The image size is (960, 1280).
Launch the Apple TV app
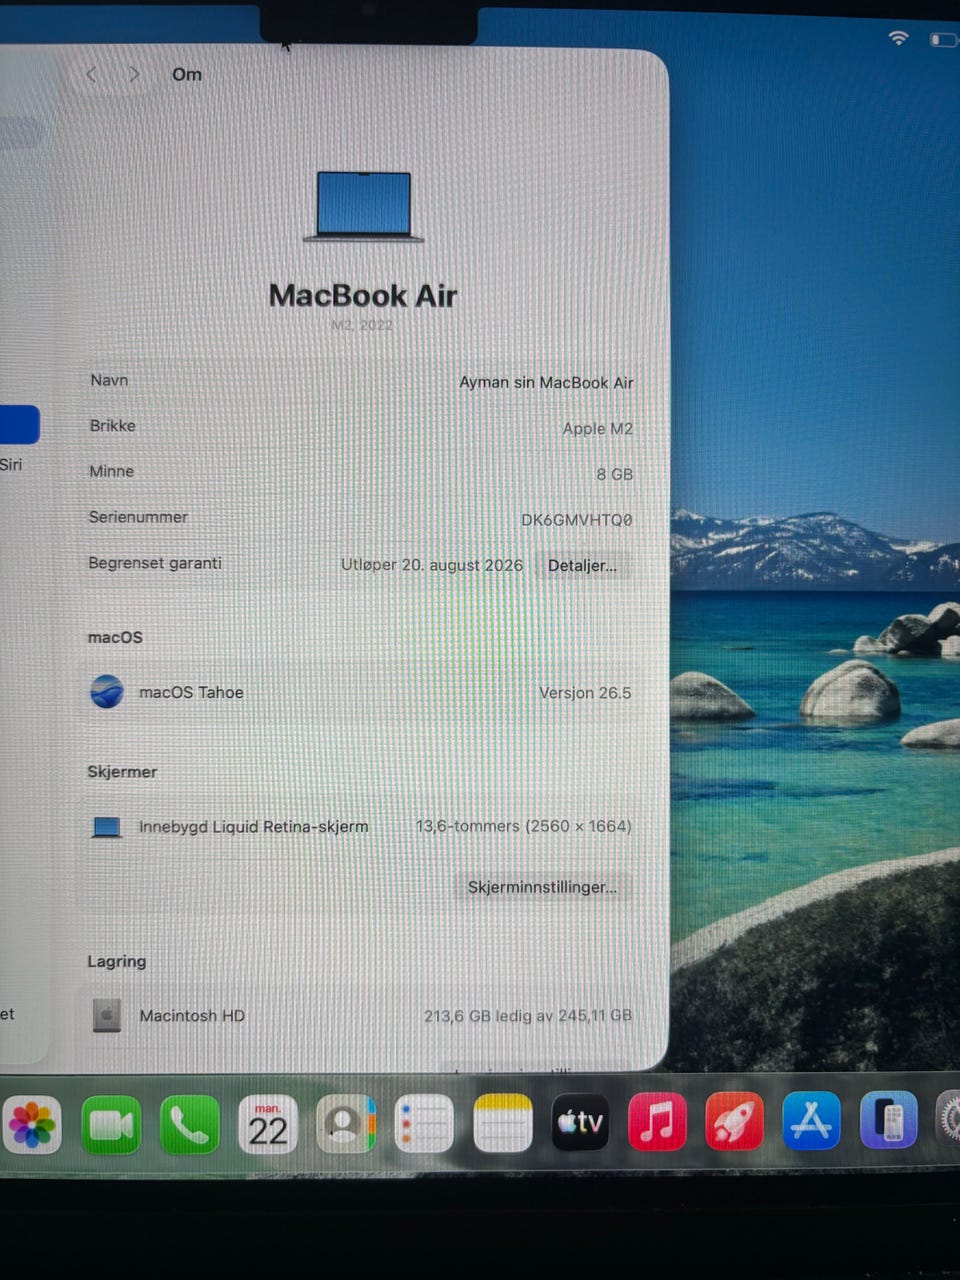tap(580, 1122)
